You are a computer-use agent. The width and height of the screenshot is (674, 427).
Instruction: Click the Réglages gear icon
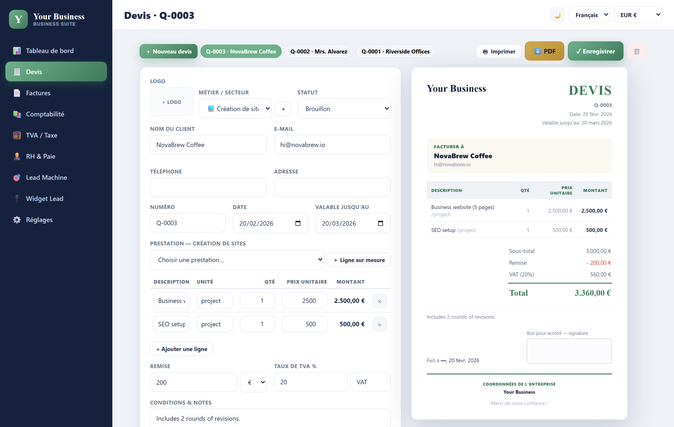click(x=17, y=220)
